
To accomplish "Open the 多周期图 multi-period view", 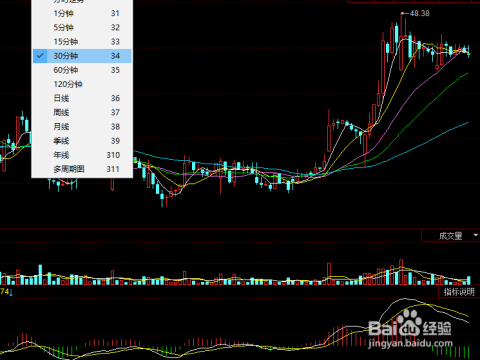I will [82, 169].
